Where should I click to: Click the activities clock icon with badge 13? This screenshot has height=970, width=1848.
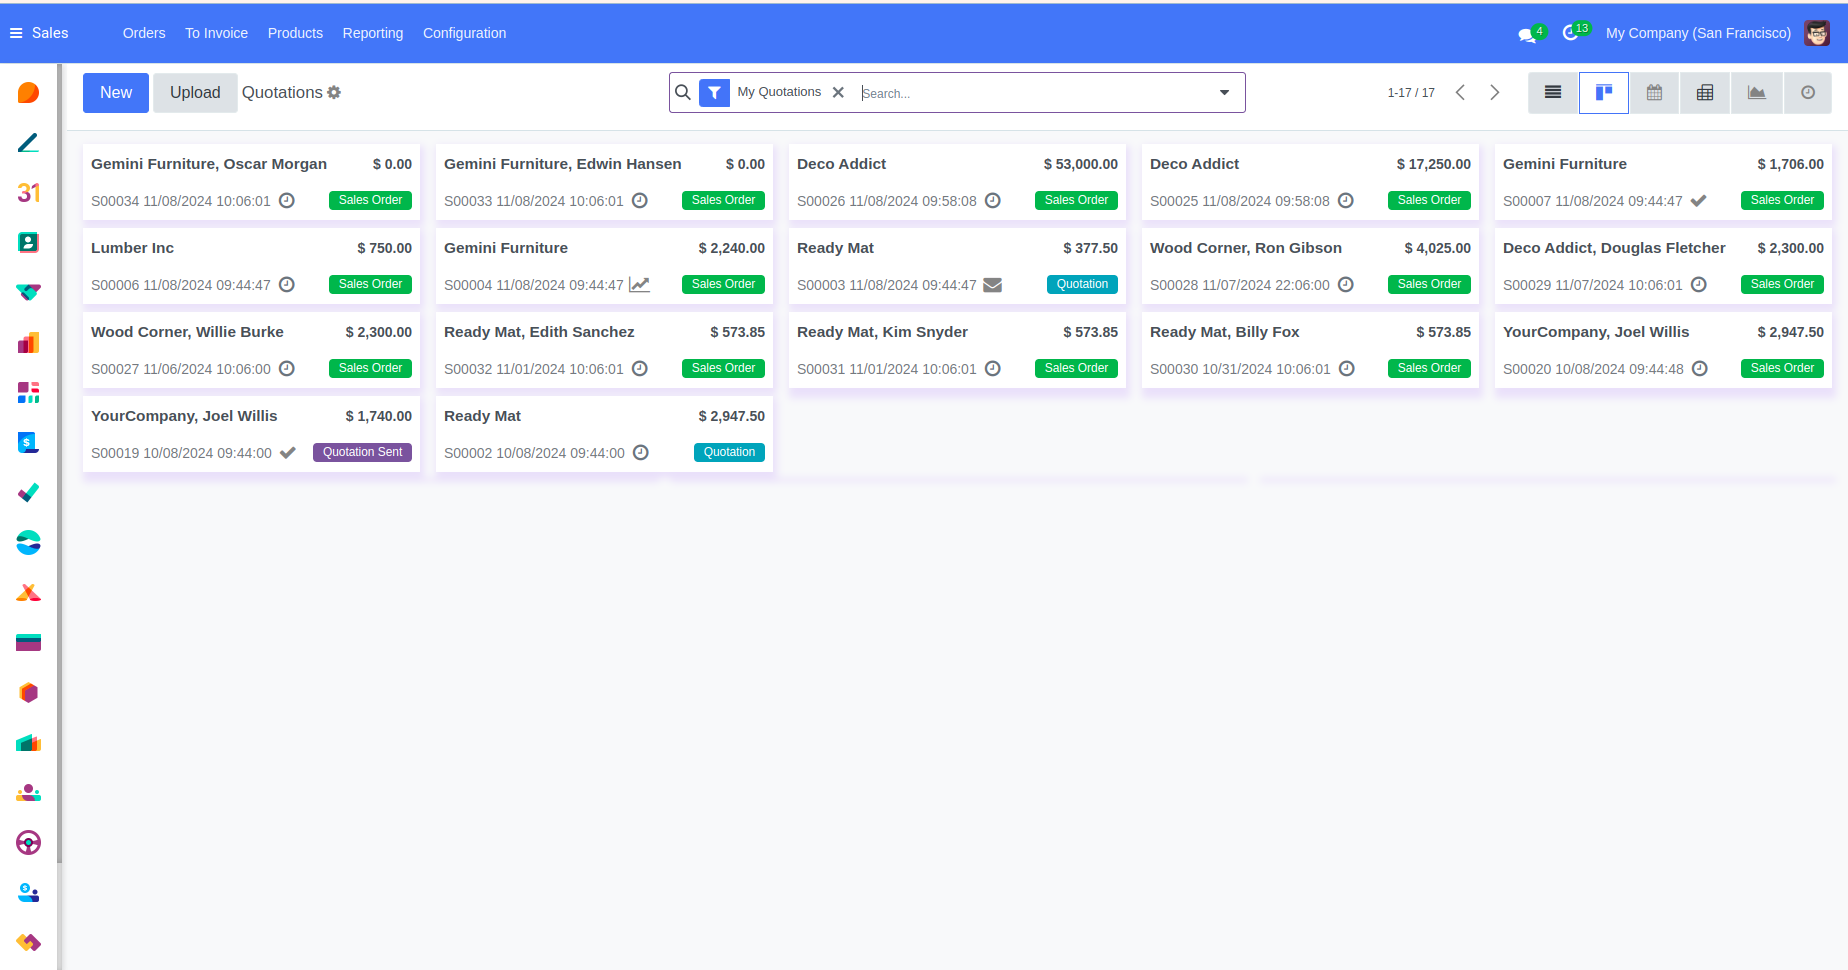[x=1570, y=33]
